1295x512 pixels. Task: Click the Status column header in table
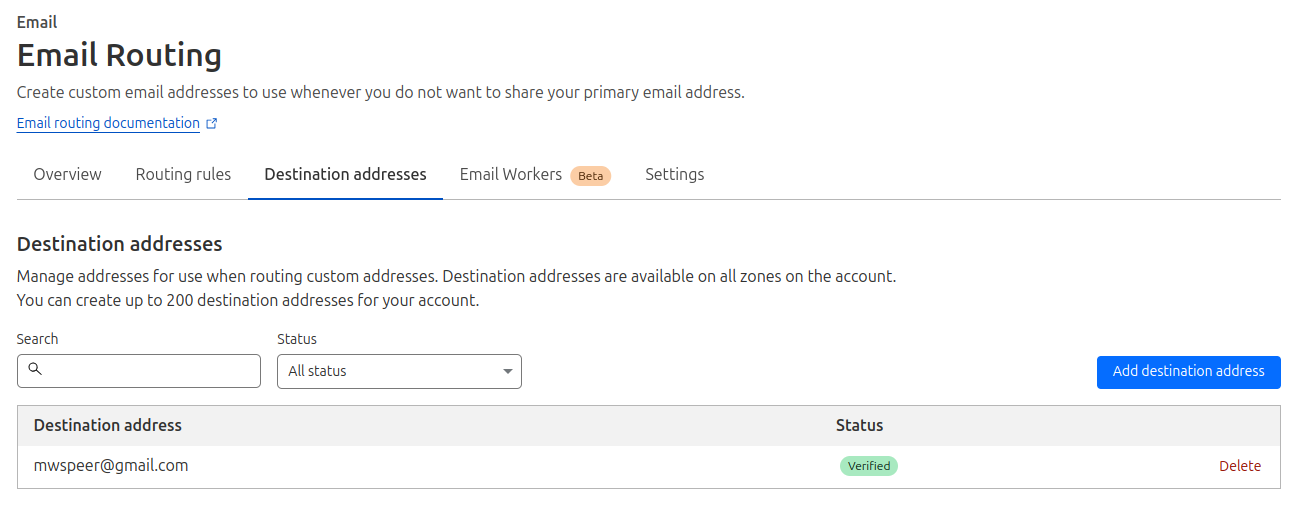click(x=859, y=426)
